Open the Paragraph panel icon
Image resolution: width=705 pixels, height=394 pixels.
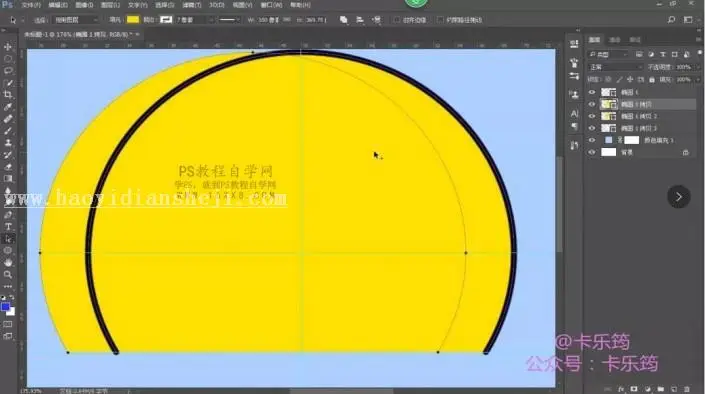pos(574,127)
